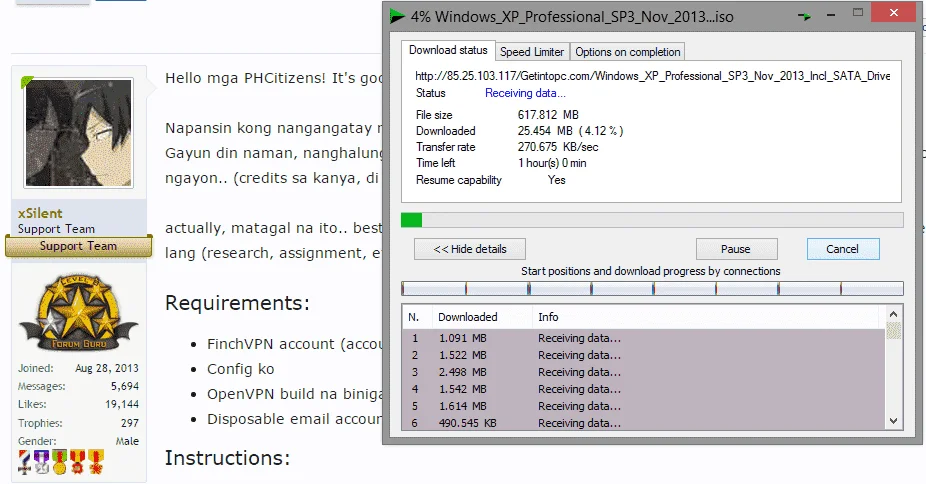The image size is (926, 484).
Task: Cancel the download
Action: pyautogui.click(x=843, y=249)
